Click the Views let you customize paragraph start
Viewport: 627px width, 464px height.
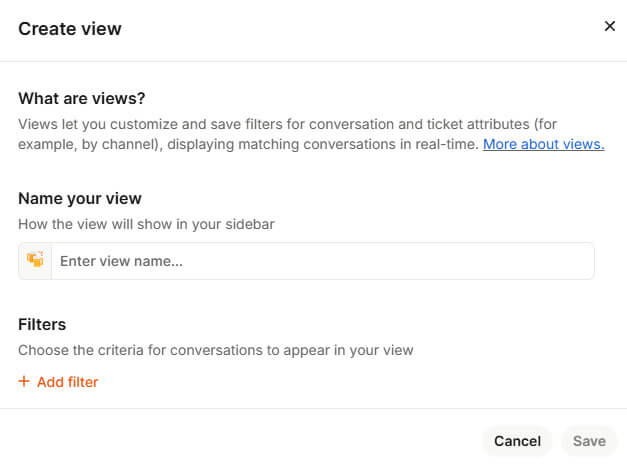(60, 124)
